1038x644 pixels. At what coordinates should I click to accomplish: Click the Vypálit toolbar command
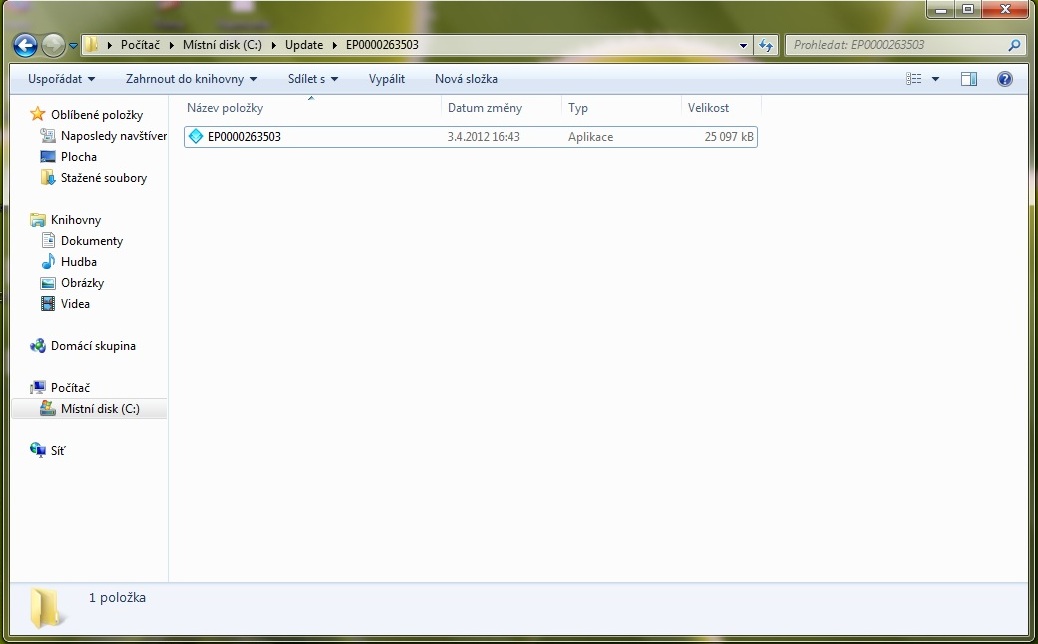[x=387, y=79]
